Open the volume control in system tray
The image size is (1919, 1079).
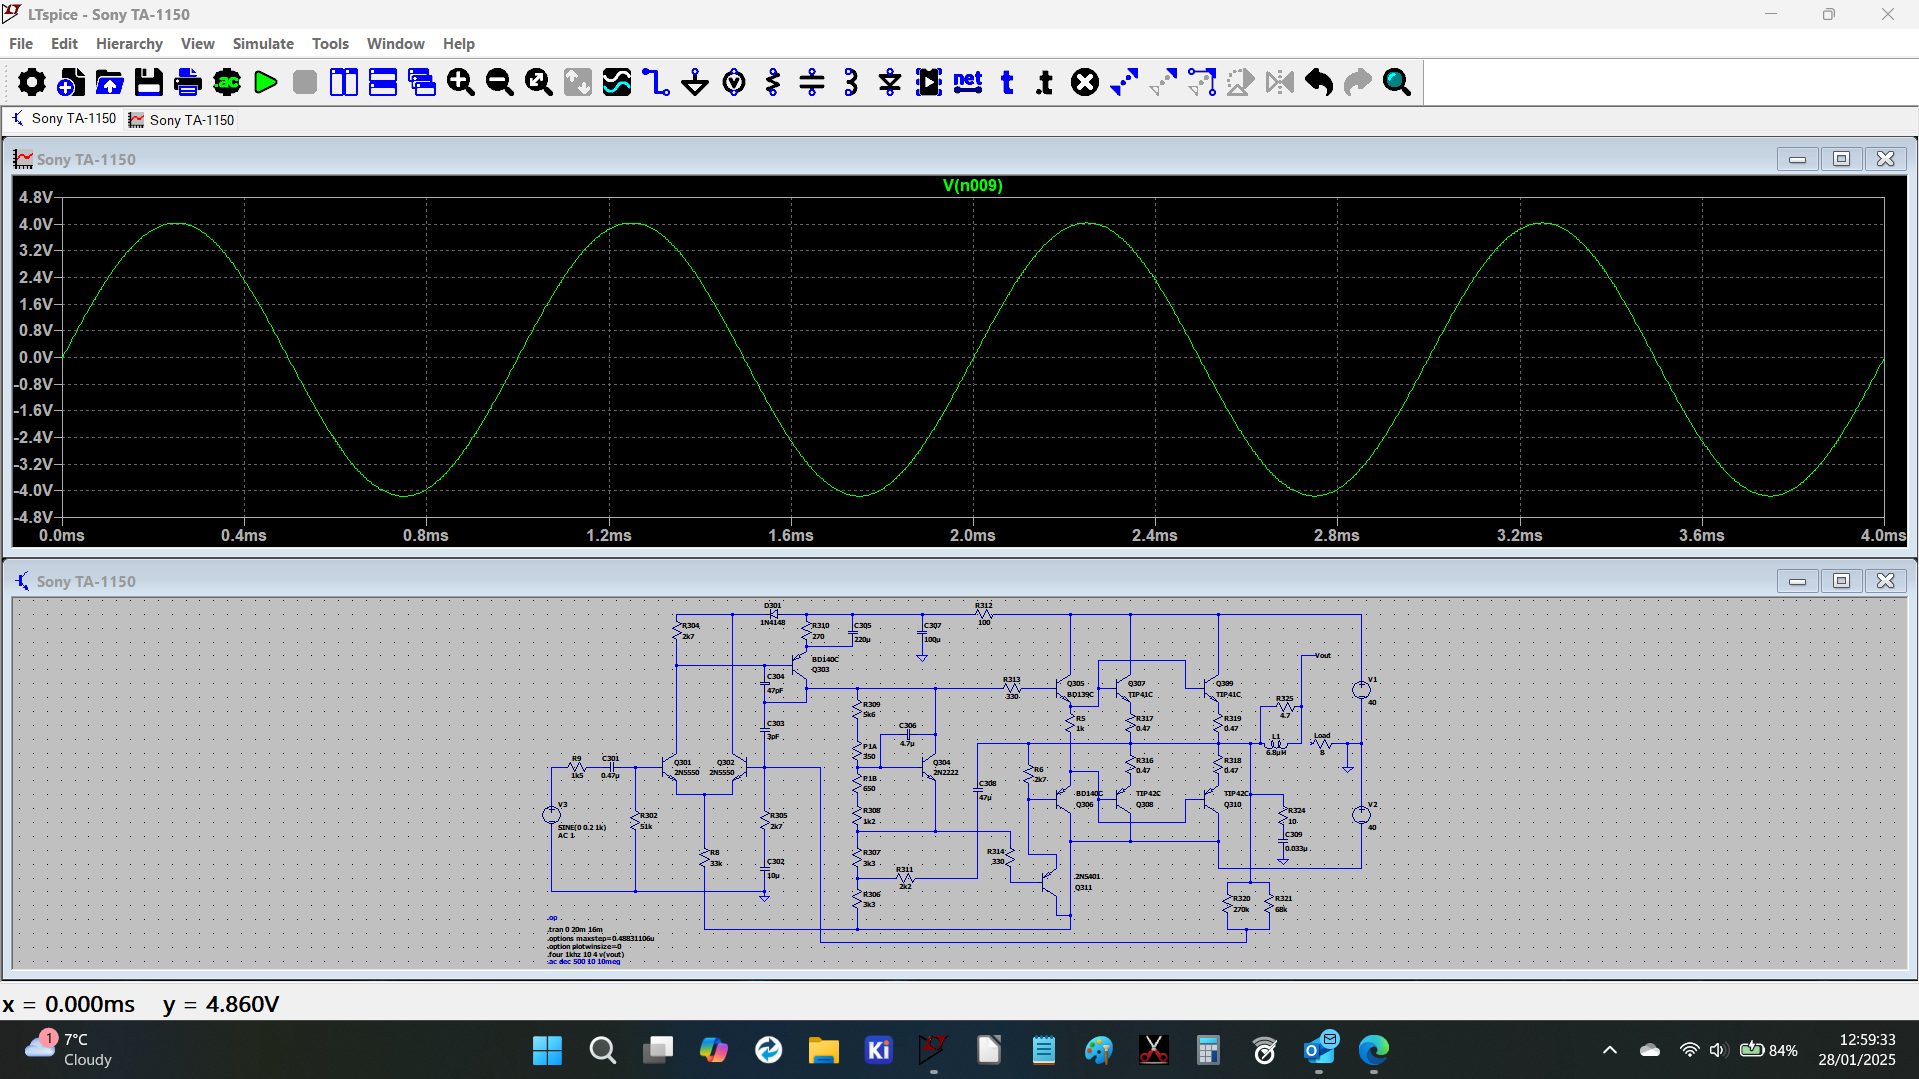(x=1717, y=1050)
